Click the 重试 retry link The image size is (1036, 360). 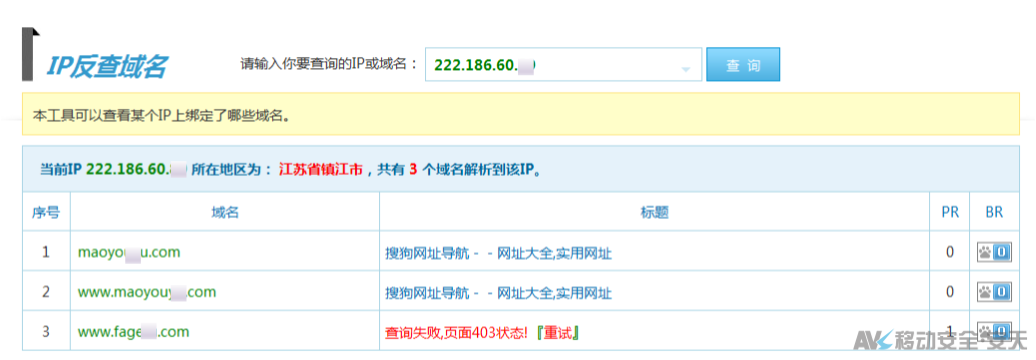click(559, 332)
